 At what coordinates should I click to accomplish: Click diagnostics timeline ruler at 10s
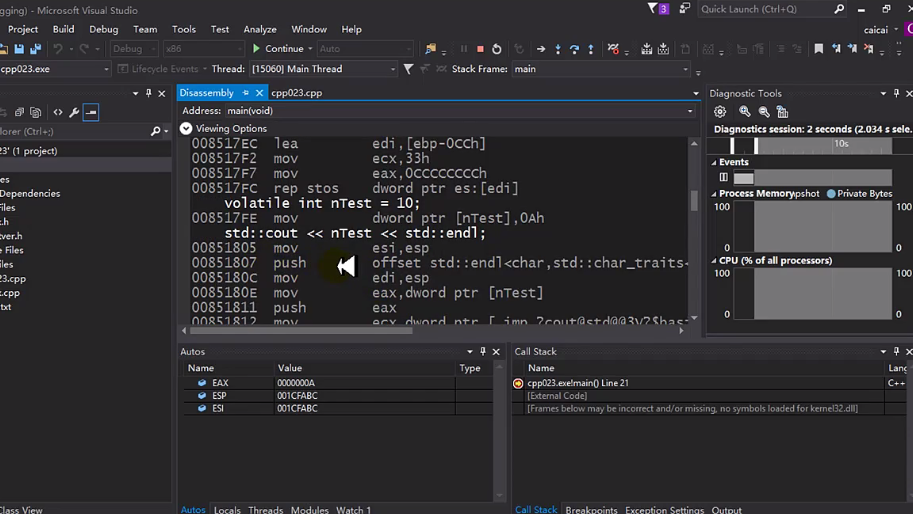coord(841,144)
